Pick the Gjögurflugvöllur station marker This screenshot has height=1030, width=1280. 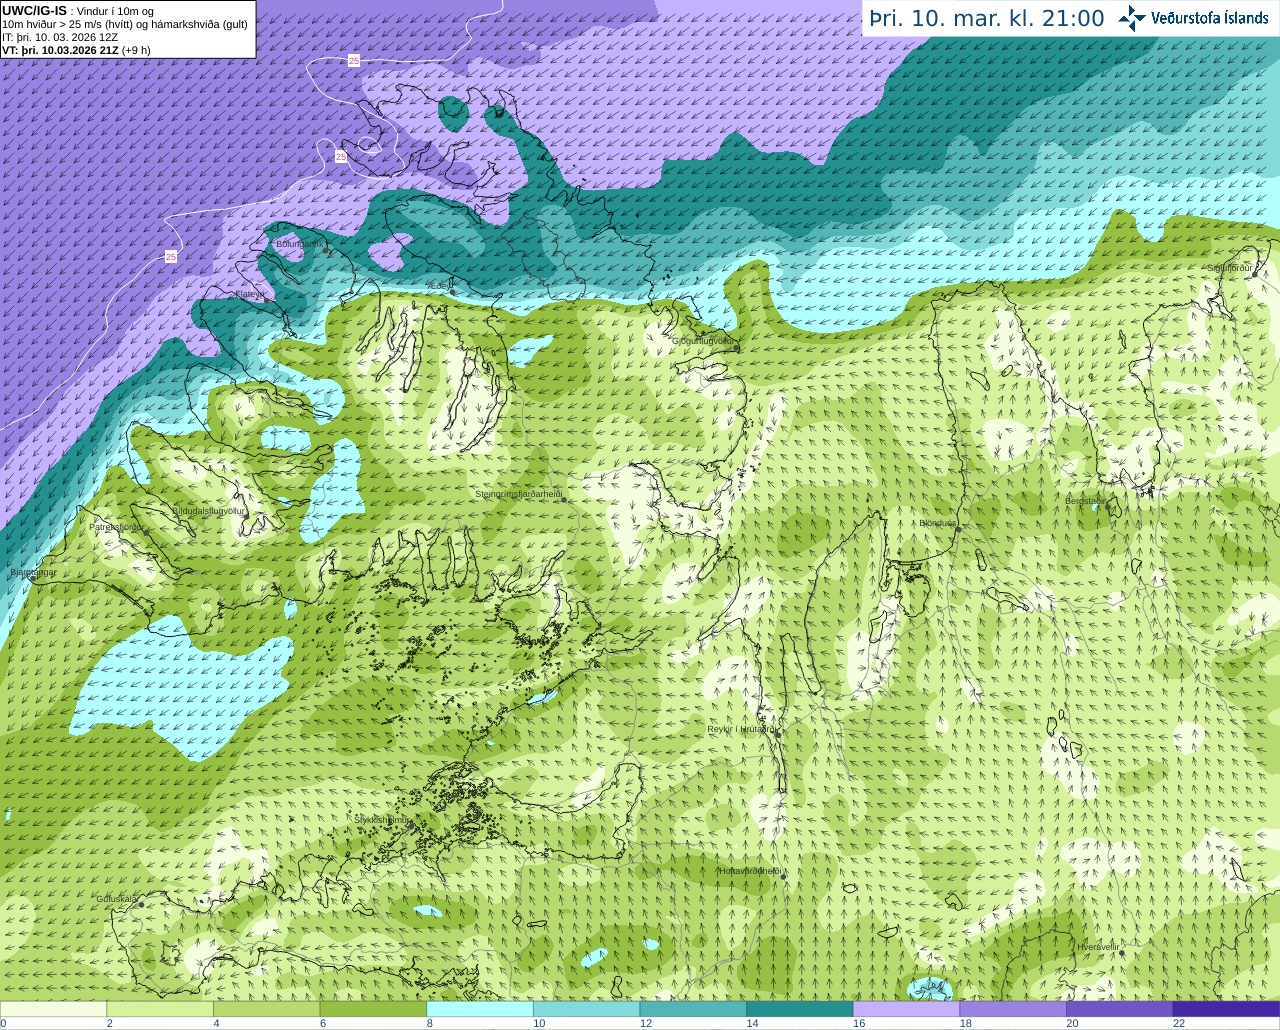(x=737, y=347)
